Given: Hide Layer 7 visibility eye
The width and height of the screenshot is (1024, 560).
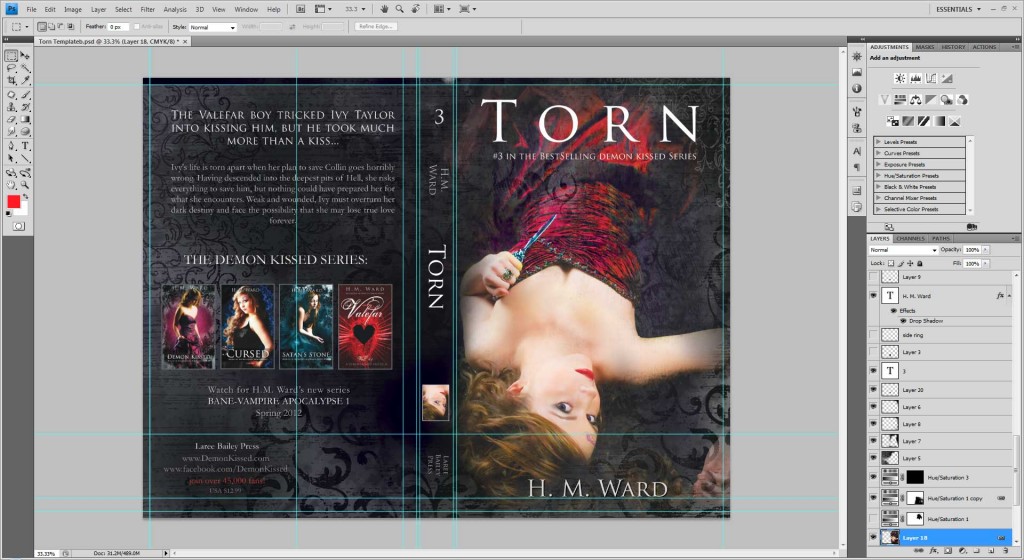Looking at the screenshot, I should coord(873,441).
